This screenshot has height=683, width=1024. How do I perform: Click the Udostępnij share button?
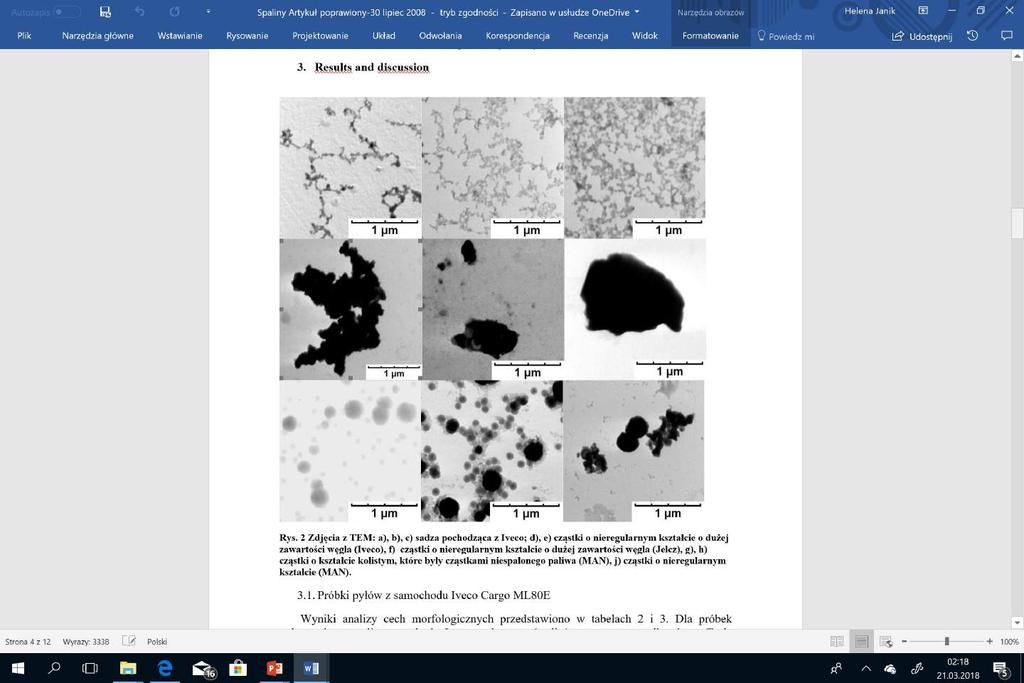pos(922,36)
